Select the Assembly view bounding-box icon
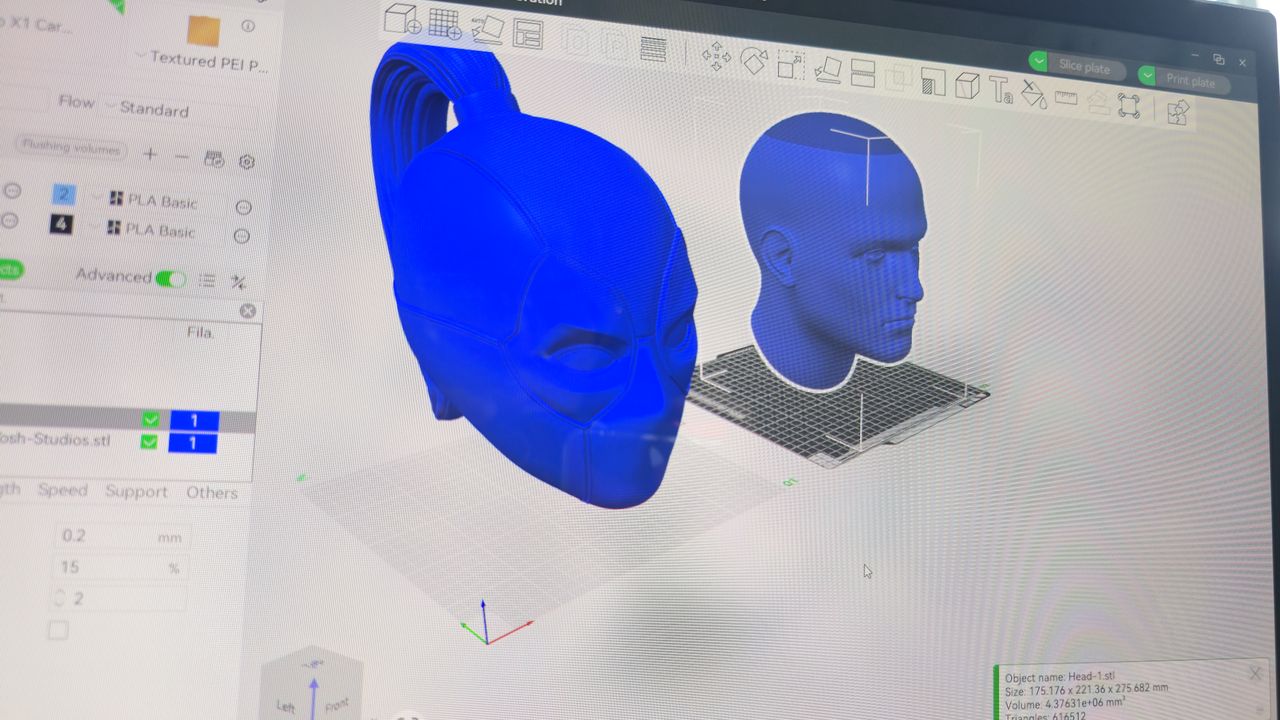Viewport: 1280px width, 720px height. pos(1129,105)
